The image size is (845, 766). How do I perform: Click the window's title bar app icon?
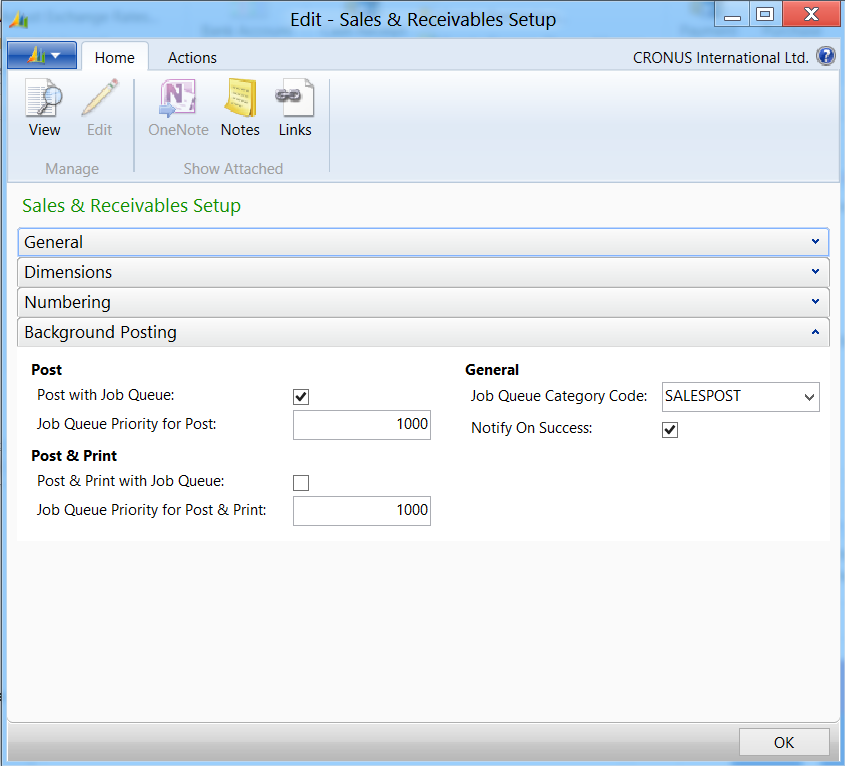click(18, 19)
